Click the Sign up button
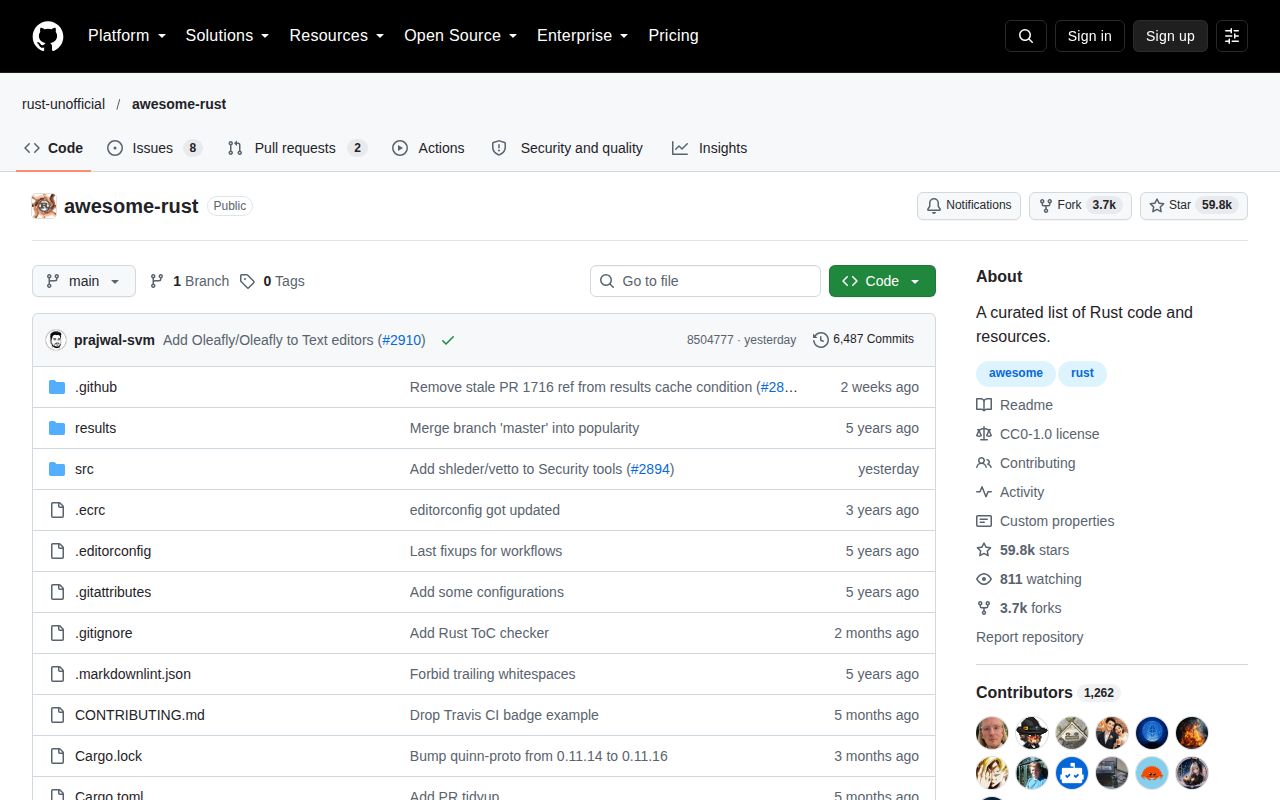The height and width of the screenshot is (800, 1280). point(1170,36)
